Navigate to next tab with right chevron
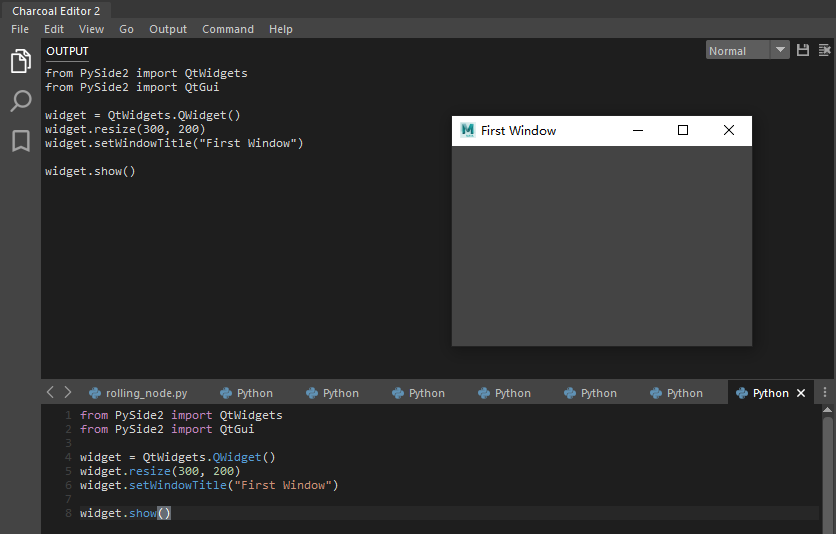Viewport: 836px width, 534px height. click(68, 392)
